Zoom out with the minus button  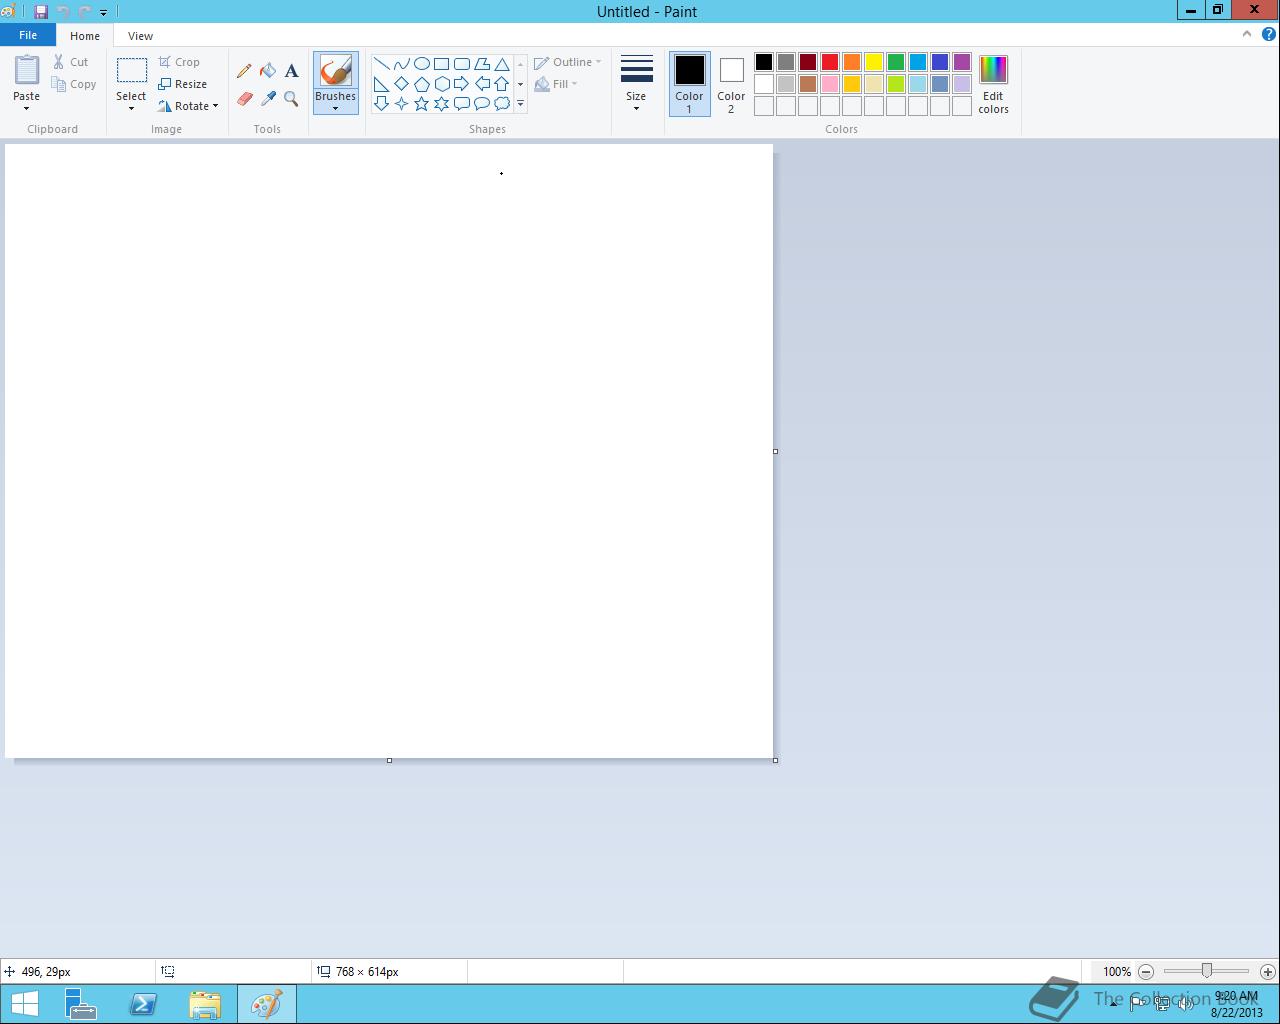[1146, 971]
